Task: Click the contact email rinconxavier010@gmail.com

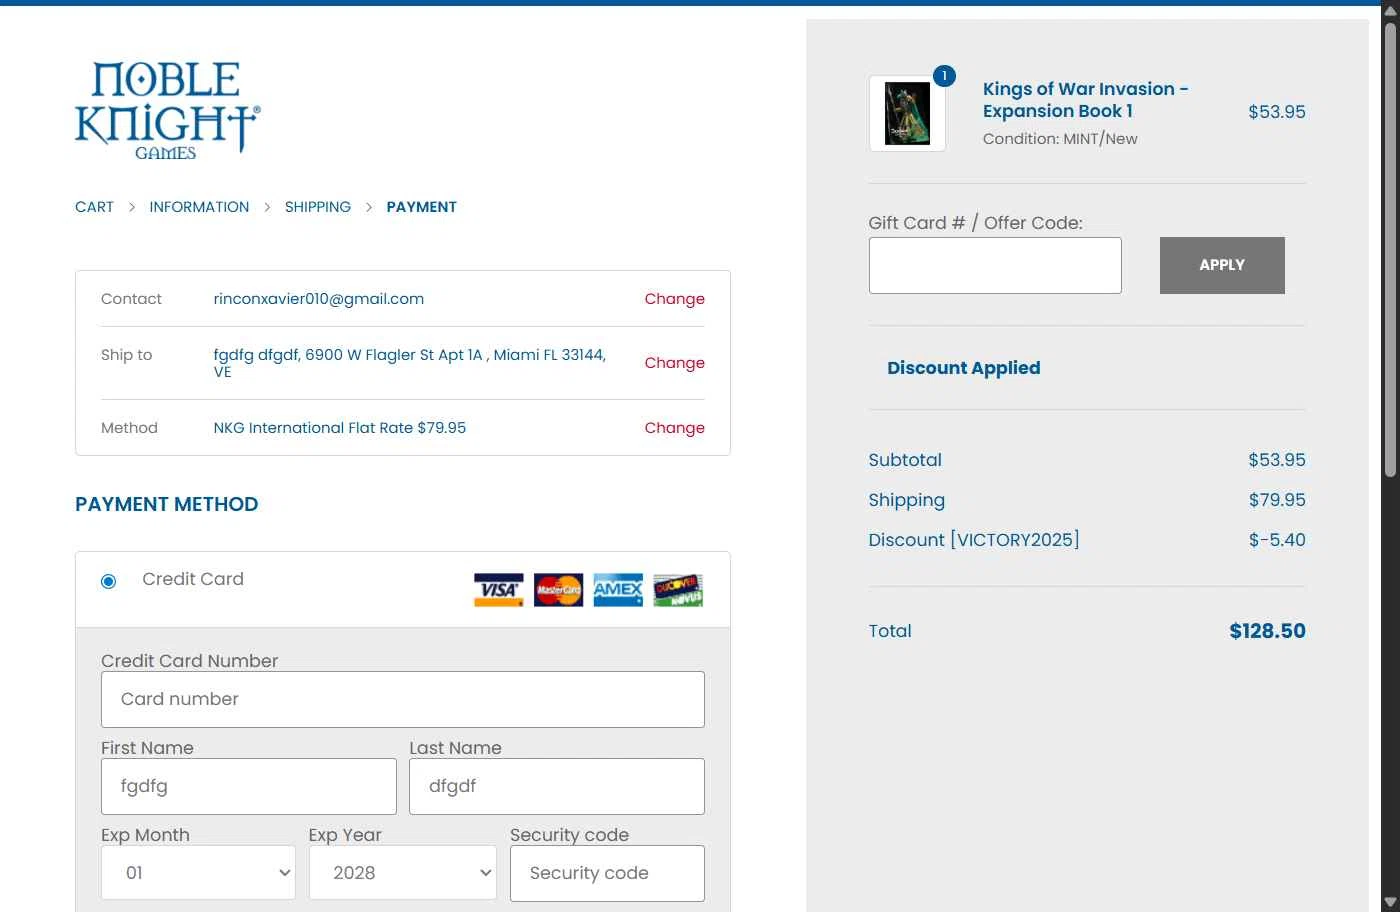Action: (x=319, y=299)
